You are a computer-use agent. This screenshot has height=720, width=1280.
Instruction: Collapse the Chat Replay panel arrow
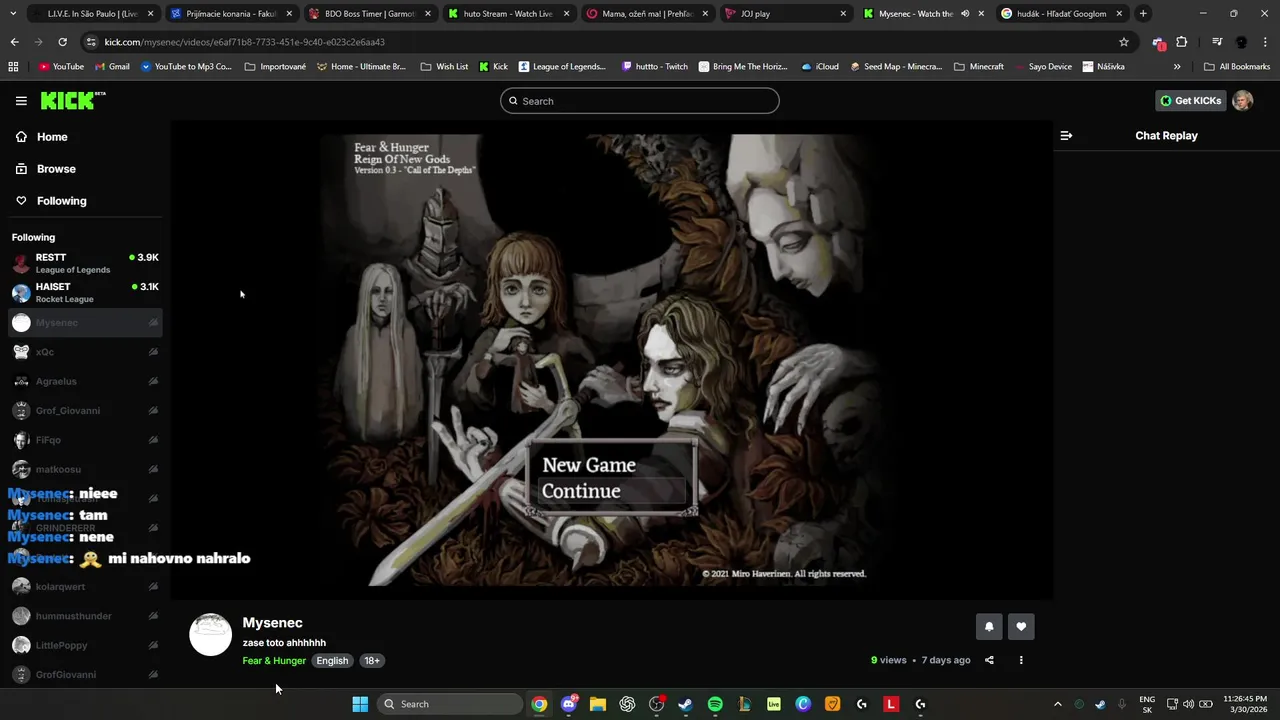[1066, 135]
